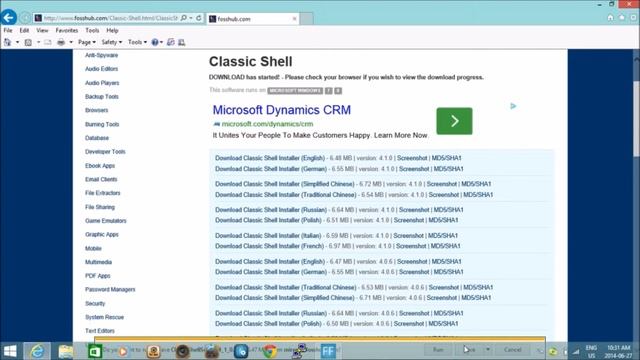Open the Tools menu in menu bar
640x360 pixels.
pos(92,31)
